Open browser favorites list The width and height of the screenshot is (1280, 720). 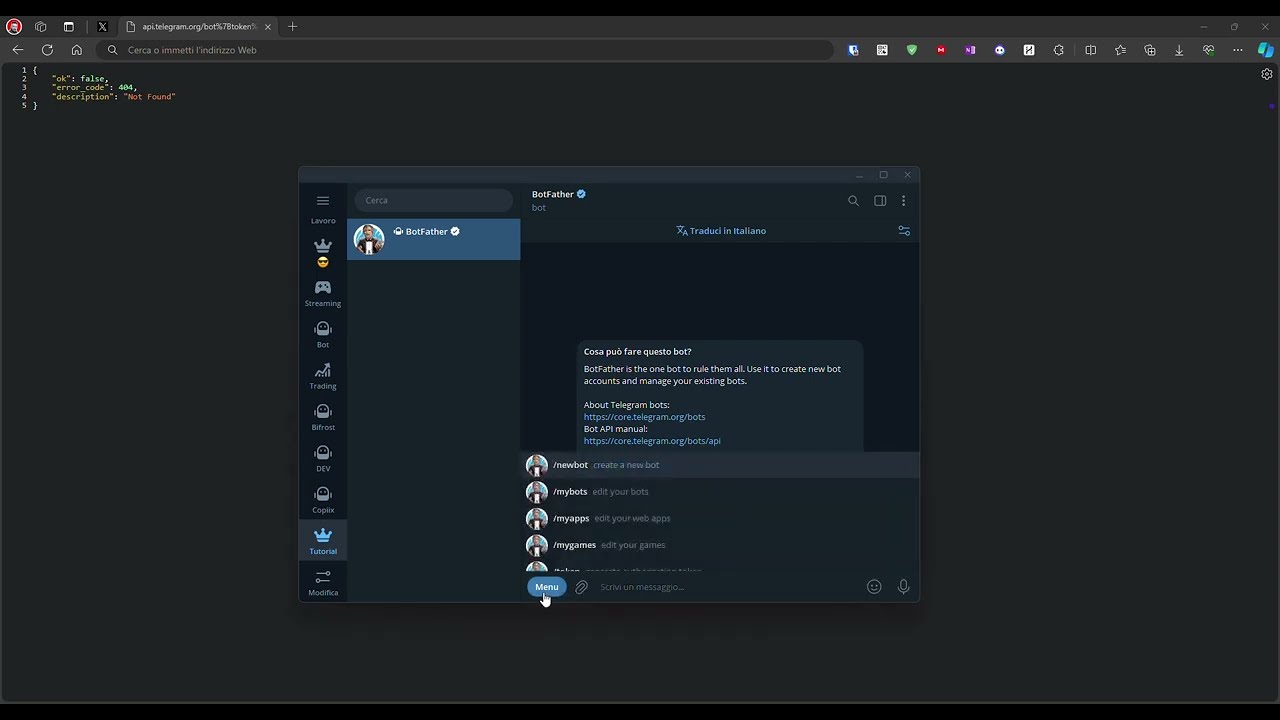click(1120, 50)
